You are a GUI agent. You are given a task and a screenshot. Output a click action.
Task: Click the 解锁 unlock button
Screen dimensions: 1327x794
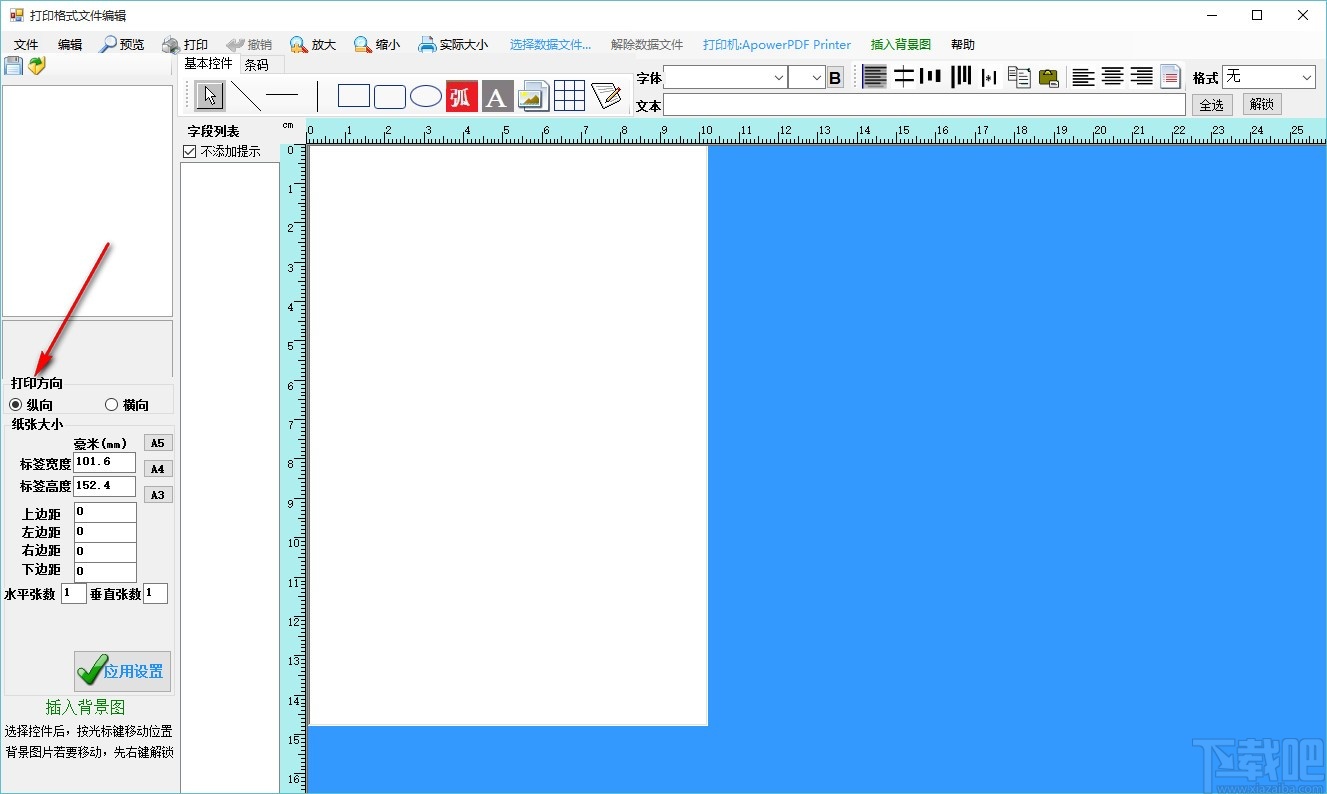click(1262, 105)
